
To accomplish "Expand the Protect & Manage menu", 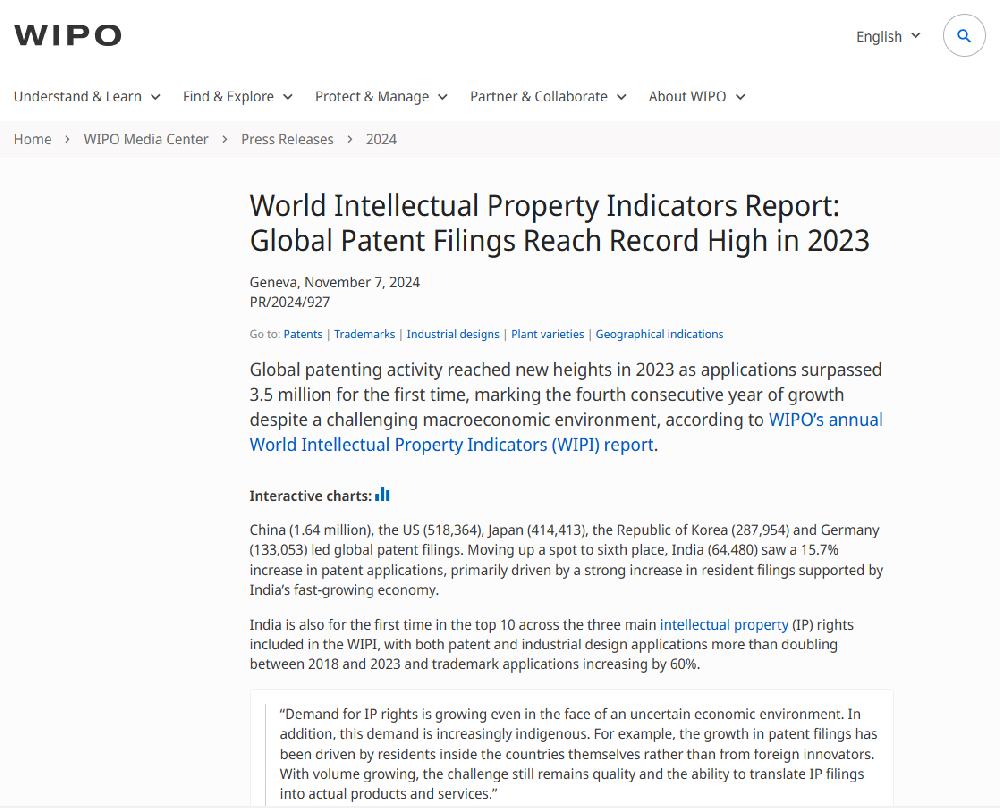I will [381, 96].
